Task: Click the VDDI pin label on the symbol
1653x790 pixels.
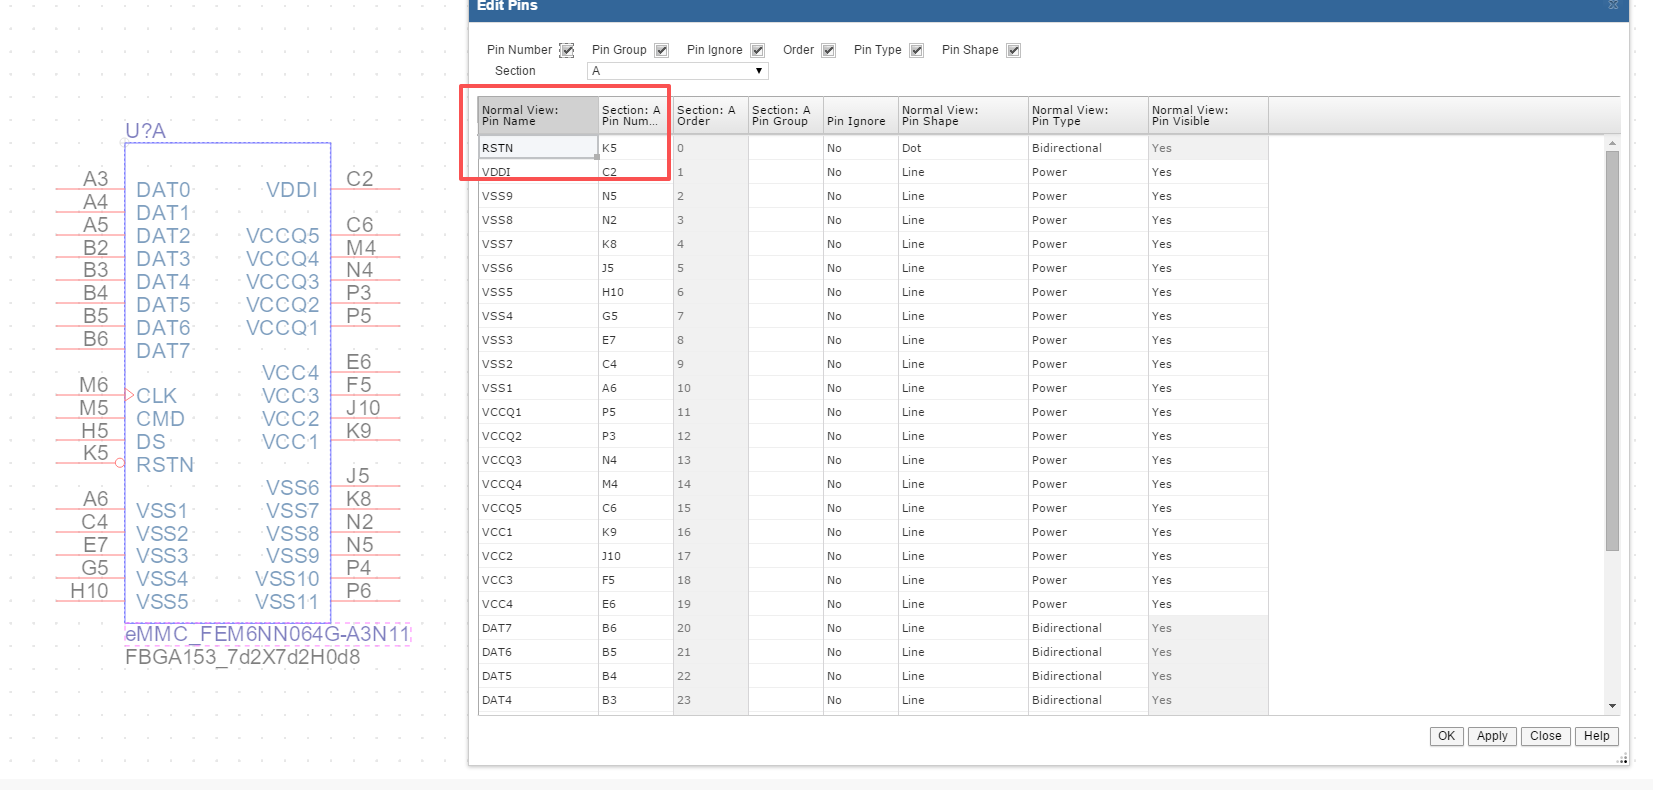Action: (292, 190)
